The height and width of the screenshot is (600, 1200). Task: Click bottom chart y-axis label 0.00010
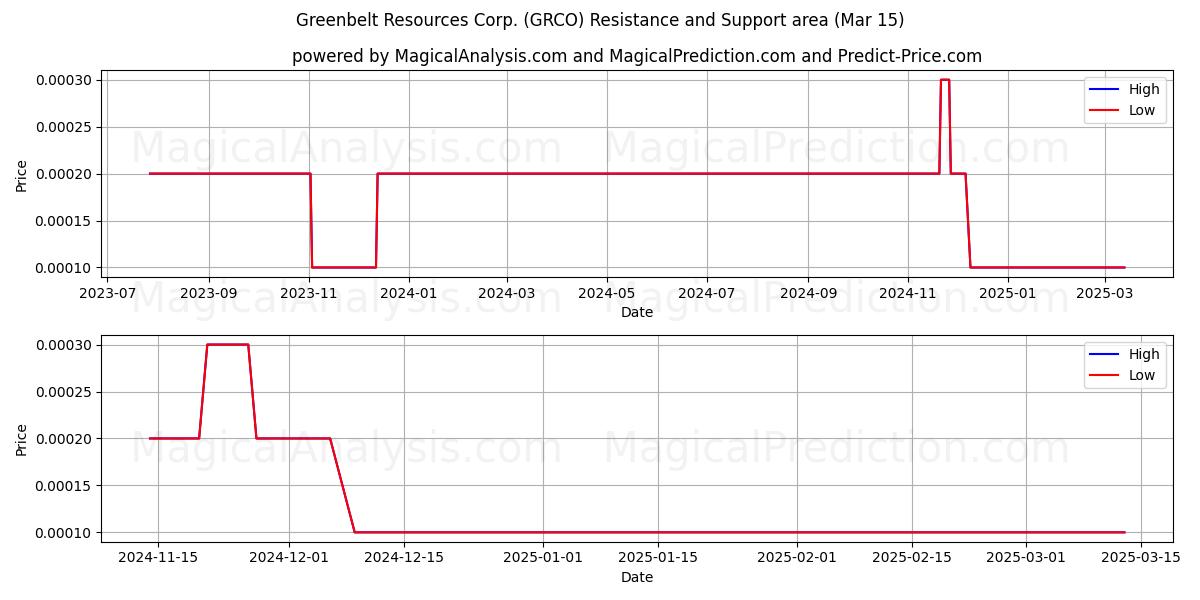pyautogui.click(x=63, y=533)
